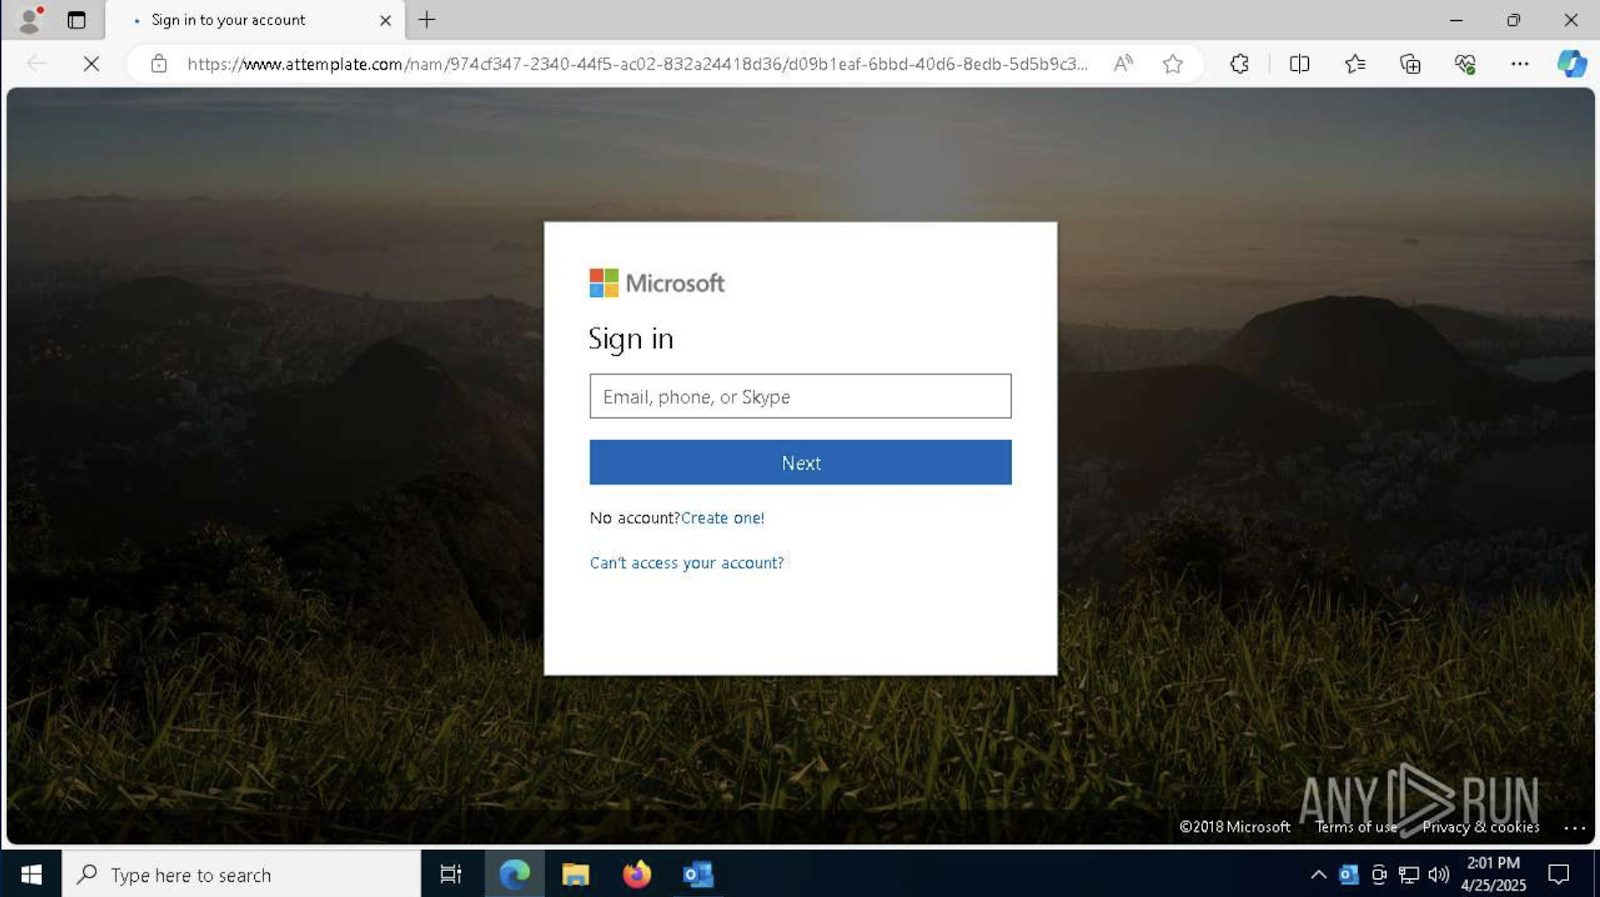The width and height of the screenshot is (1600, 897).
Task: Click the ©2018 Microsoft footer text
Action: click(x=1235, y=827)
